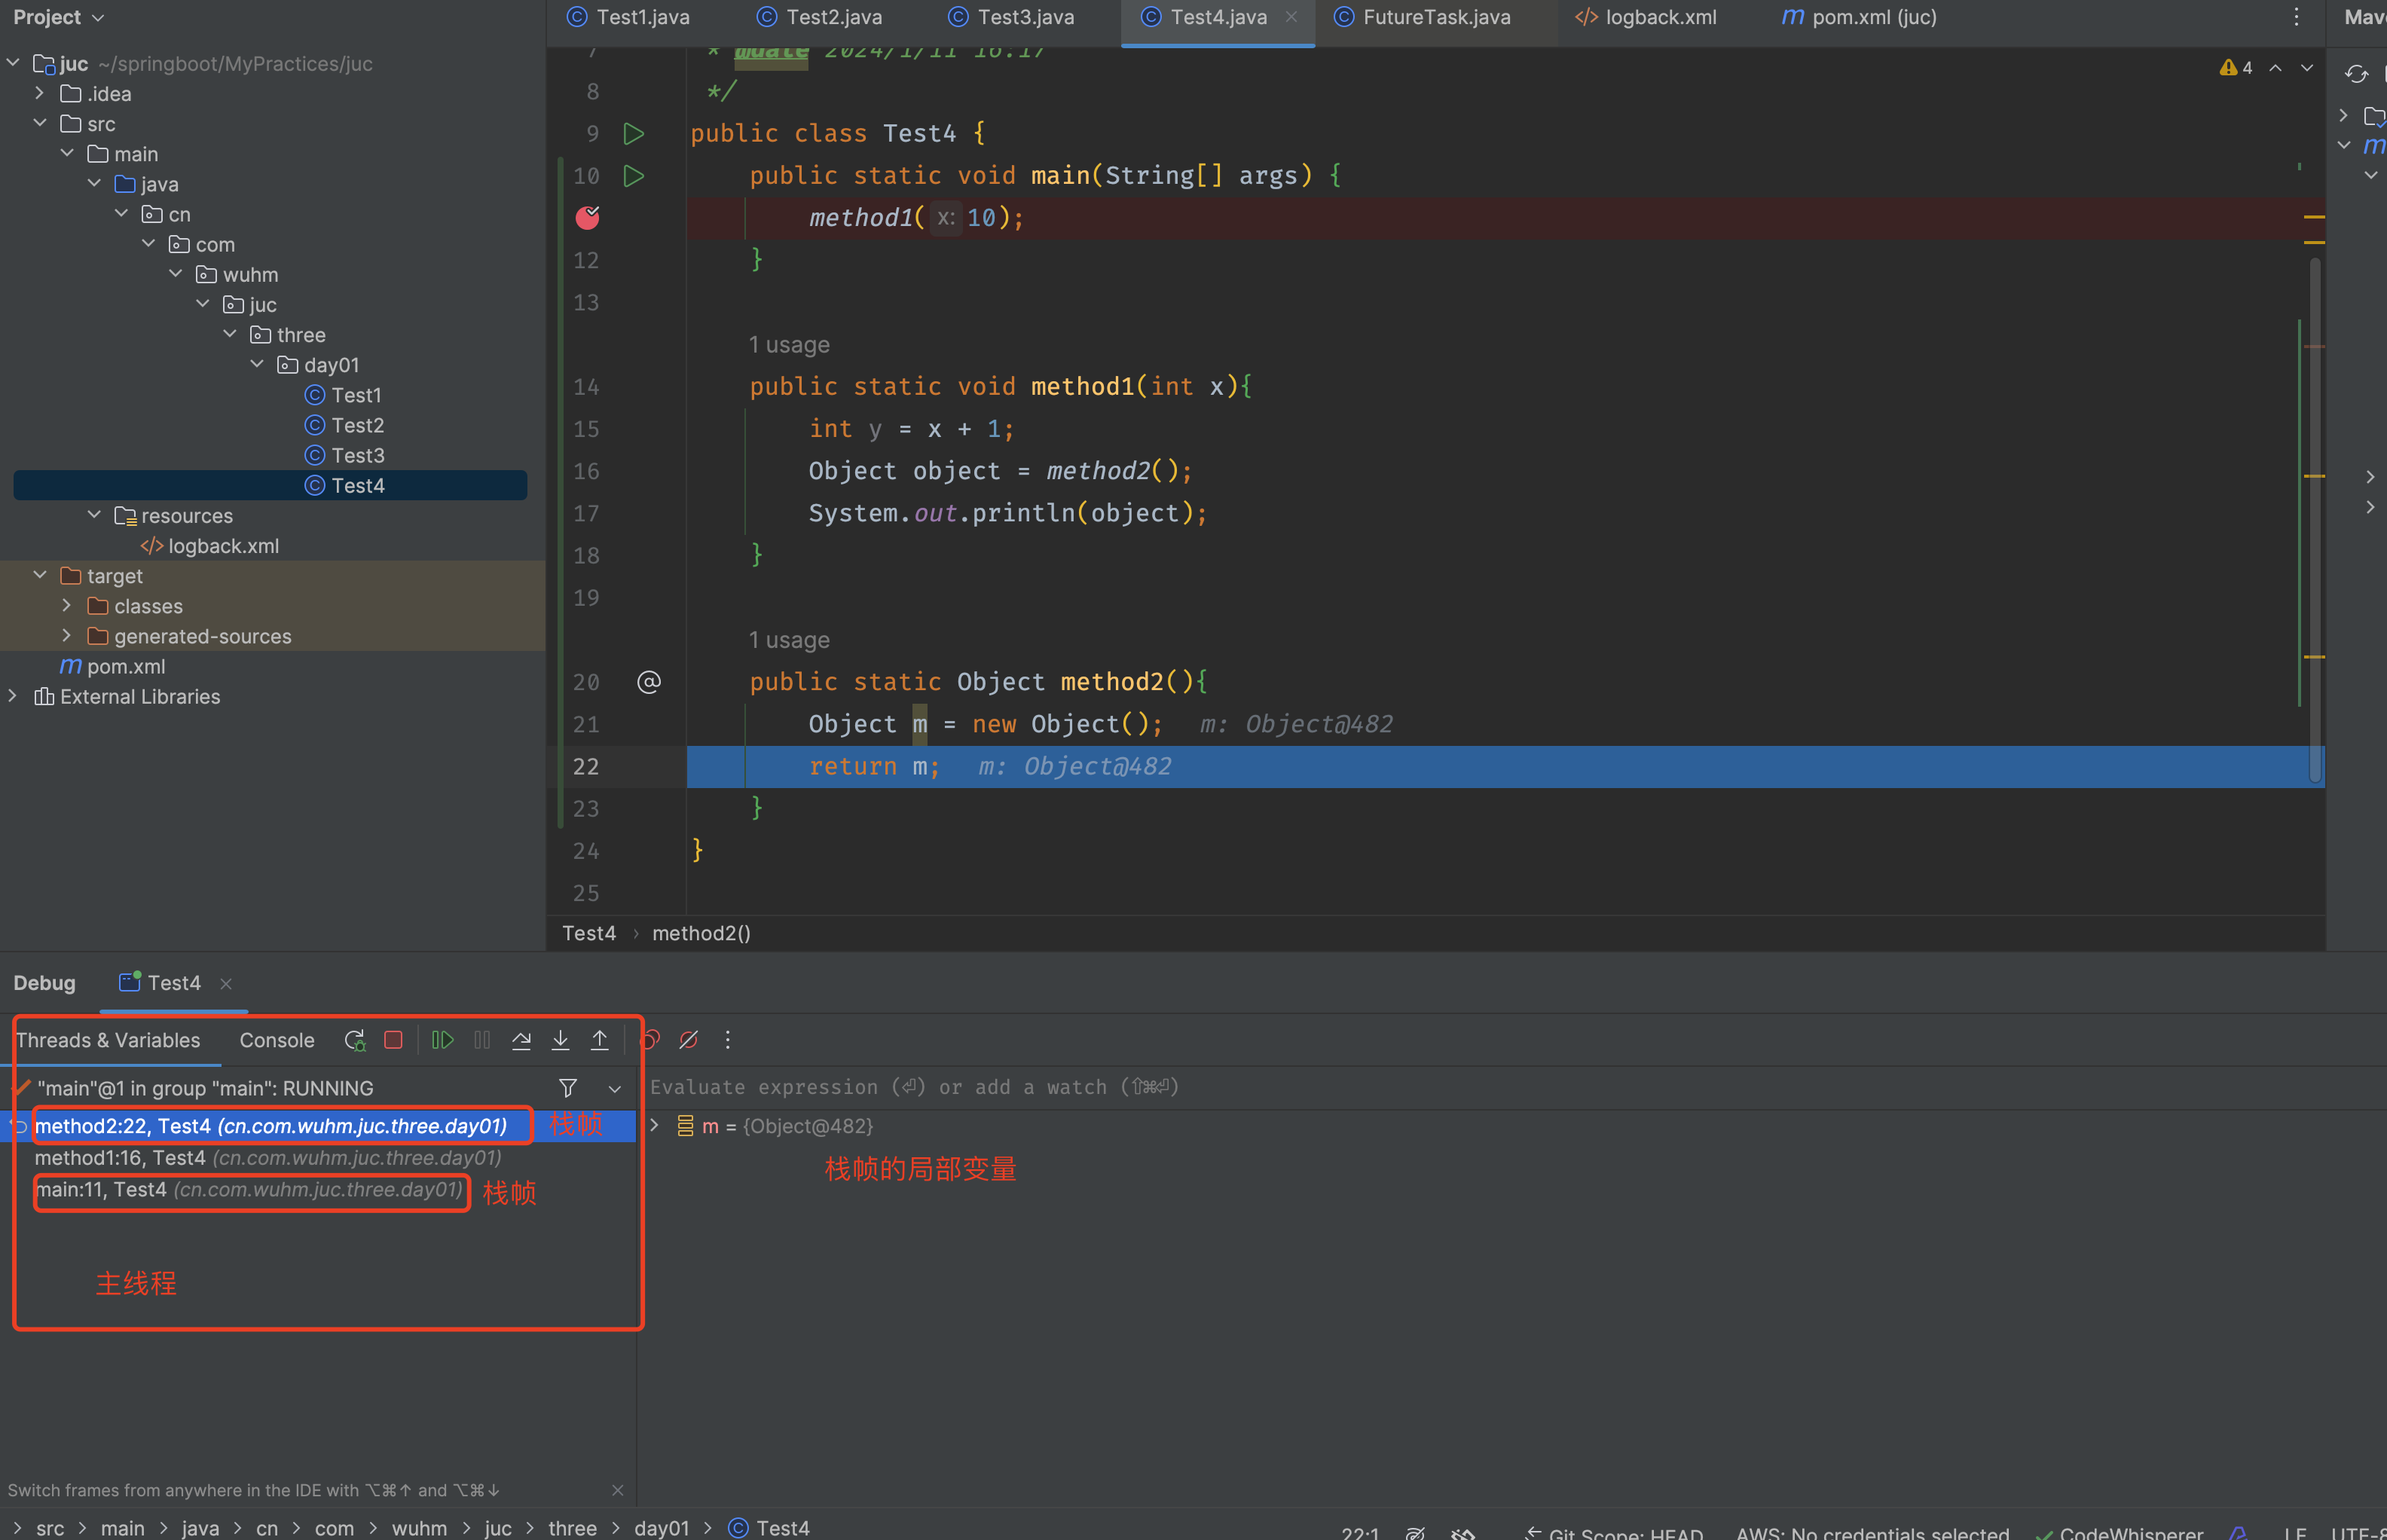Click method2() in editor breadcrumb
2387x1540 pixels.
[701, 933]
